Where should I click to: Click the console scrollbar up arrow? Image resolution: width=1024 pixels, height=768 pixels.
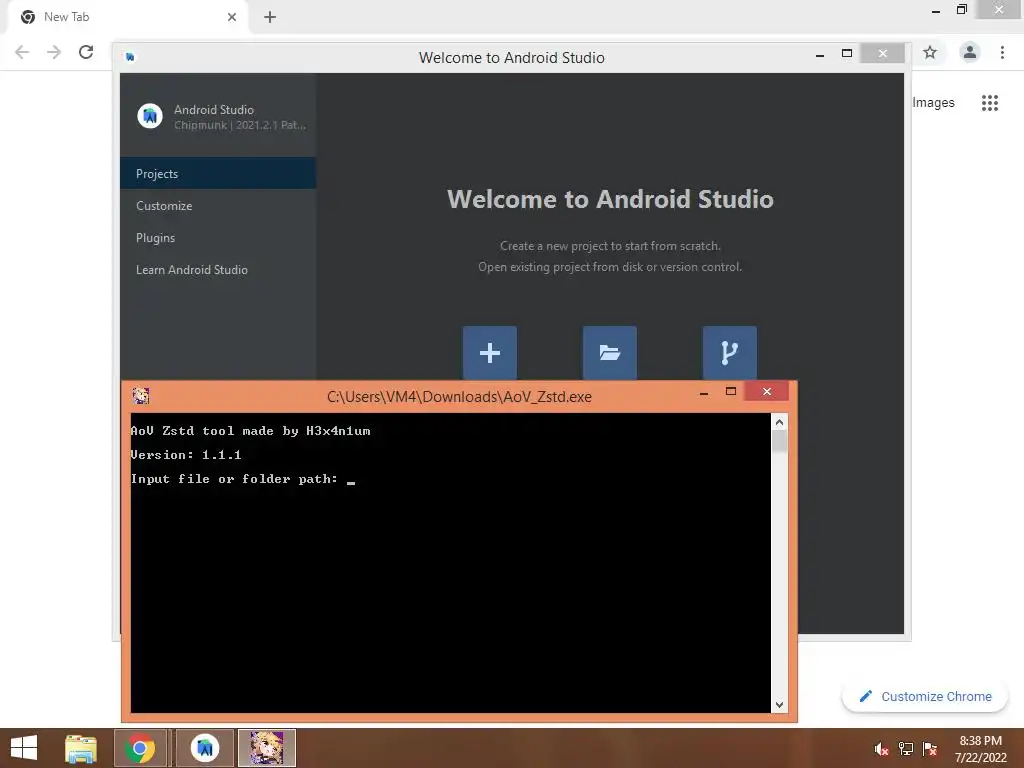pos(779,423)
